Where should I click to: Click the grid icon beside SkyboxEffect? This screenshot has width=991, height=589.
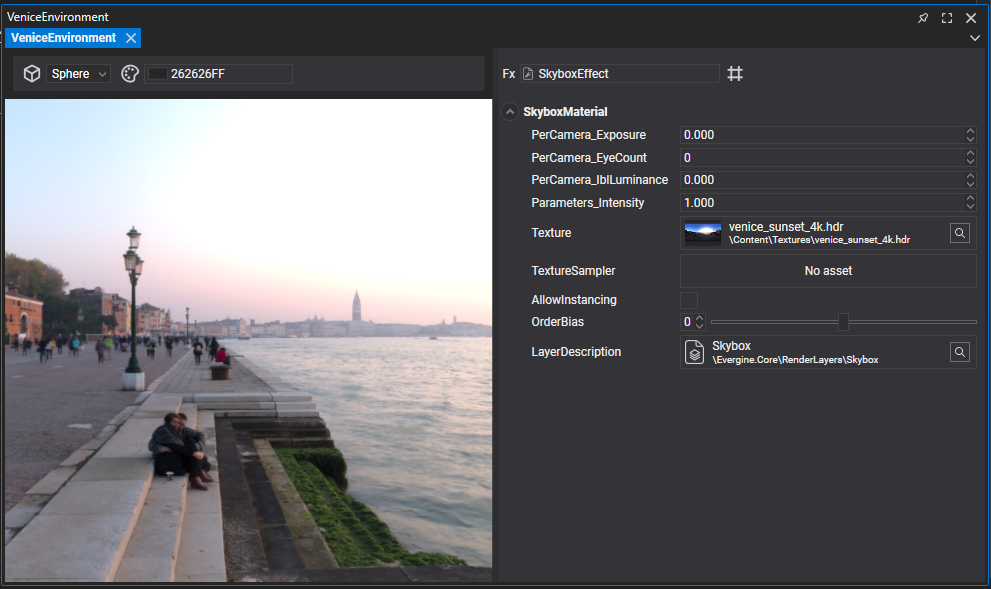click(x=735, y=74)
